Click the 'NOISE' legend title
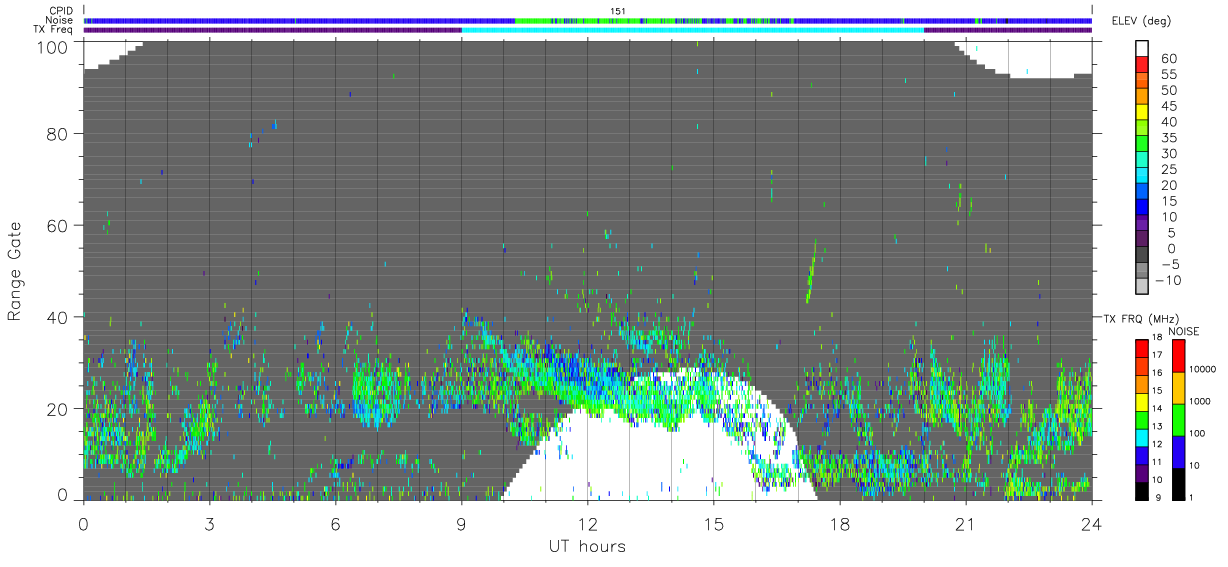This screenshot has height=567, width=1228. 1183,330
